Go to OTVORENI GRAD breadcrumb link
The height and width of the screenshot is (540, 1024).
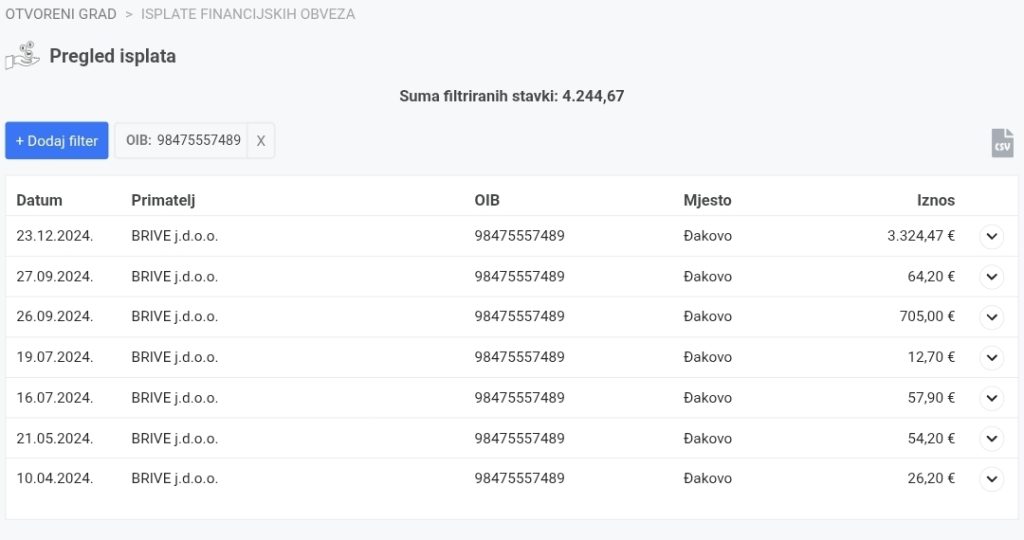coord(61,14)
